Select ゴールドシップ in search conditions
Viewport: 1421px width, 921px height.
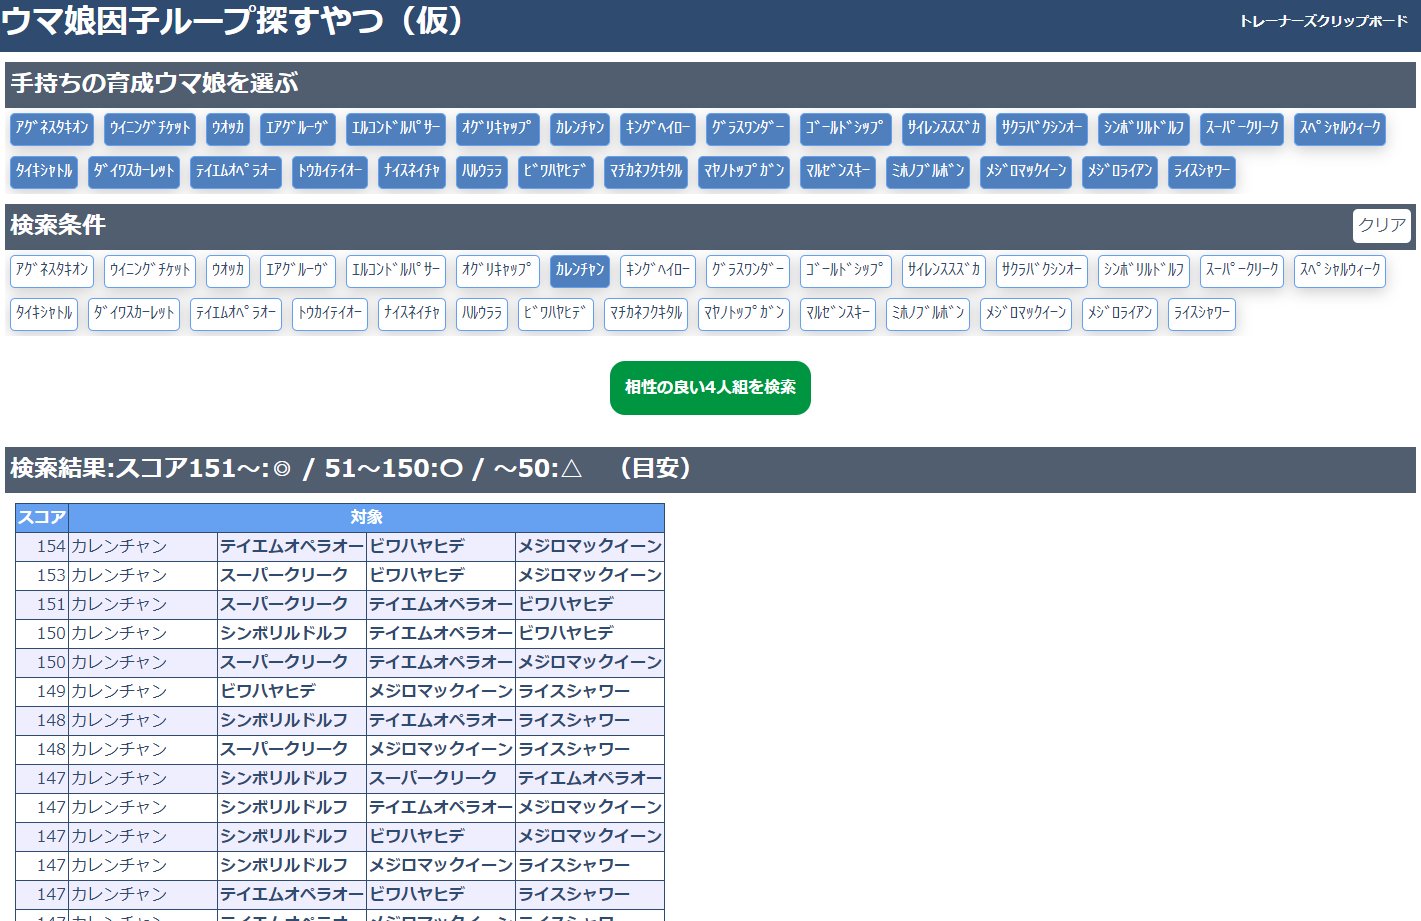tap(845, 271)
